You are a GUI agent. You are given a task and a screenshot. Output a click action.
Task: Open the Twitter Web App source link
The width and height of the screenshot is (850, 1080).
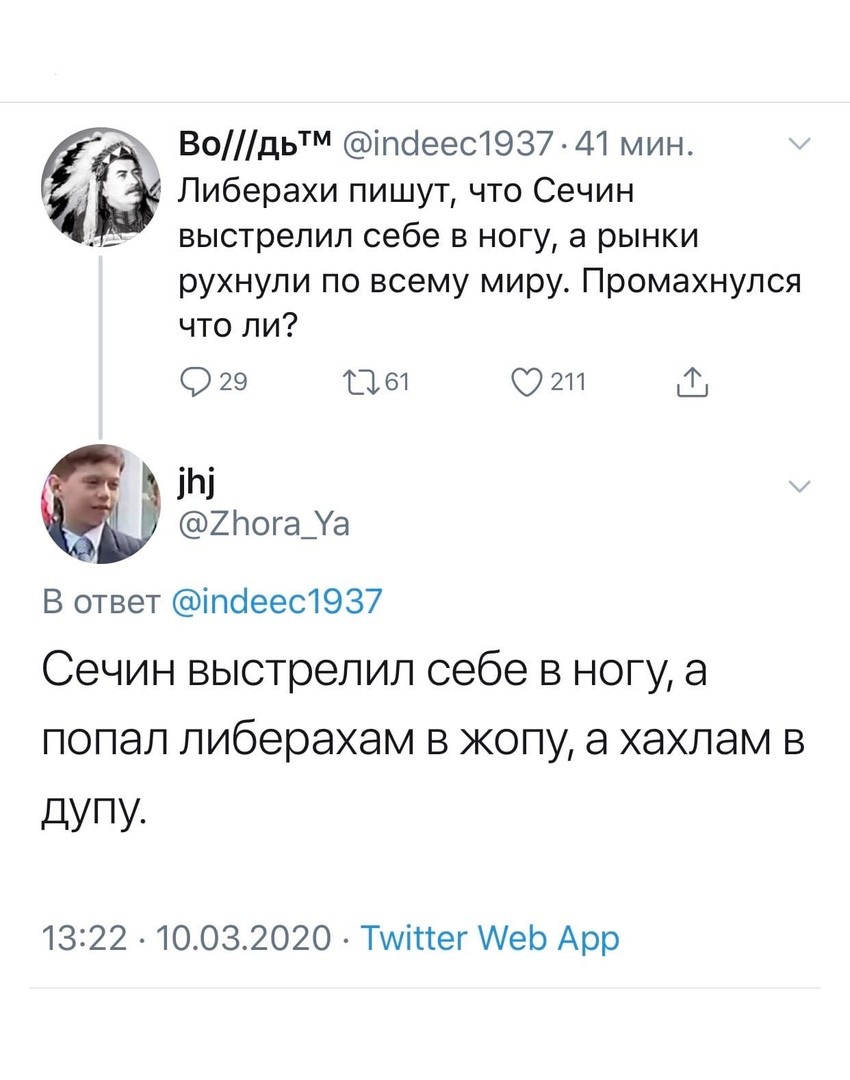pyautogui.click(x=489, y=938)
